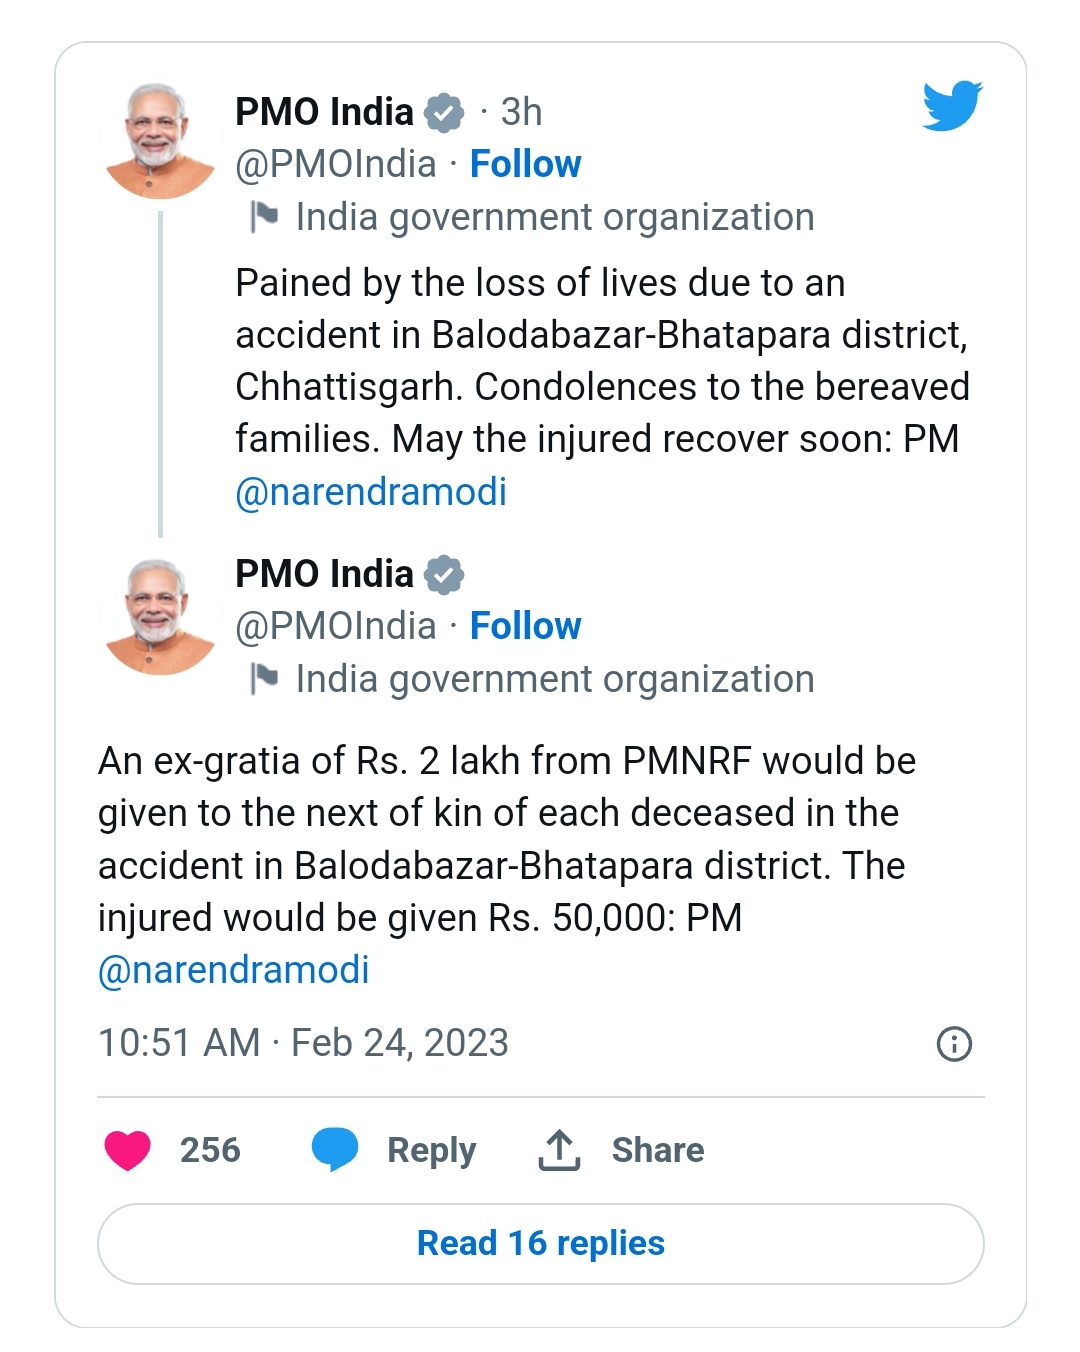Open the tweet info circle icon
Image resolution: width=1080 pixels, height=1352 pixels.
(954, 1044)
